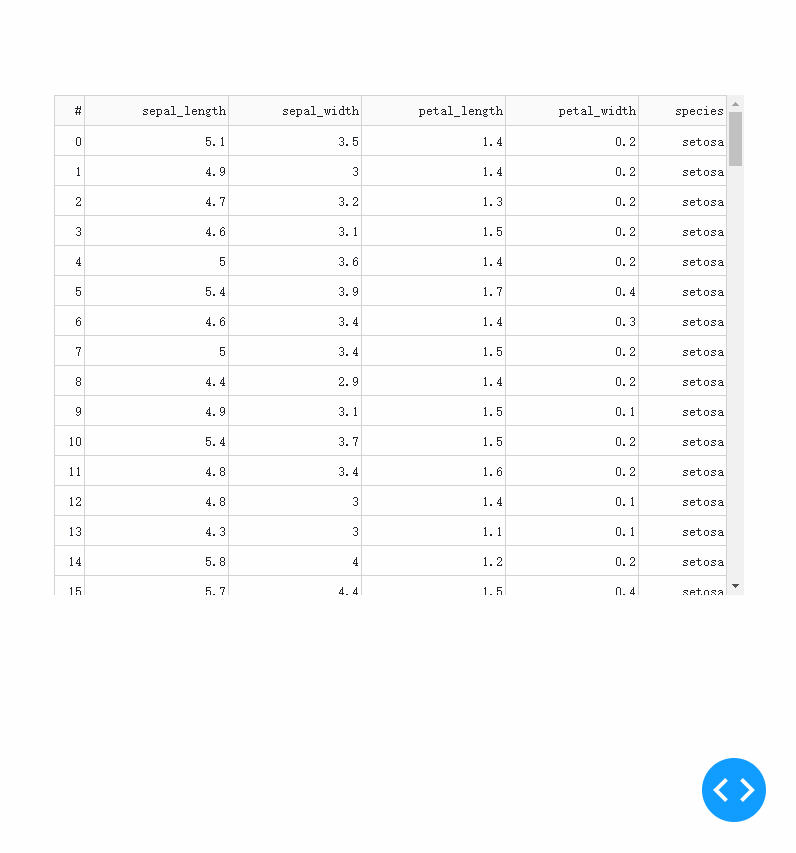Click the sepal_width column header
796x853 pixels.
[x=295, y=111]
